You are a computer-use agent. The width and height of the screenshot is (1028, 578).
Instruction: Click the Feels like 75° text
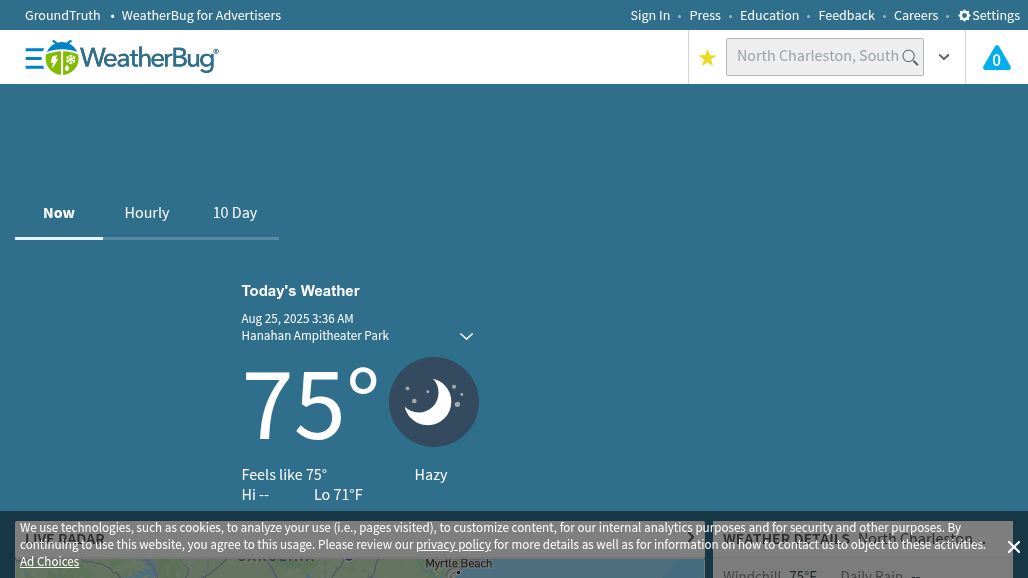click(x=284, y=474)
